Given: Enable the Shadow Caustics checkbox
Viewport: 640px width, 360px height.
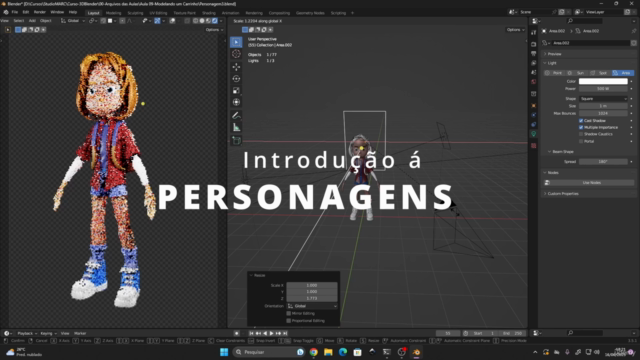Looking at the screenshot, I should 581,134.
